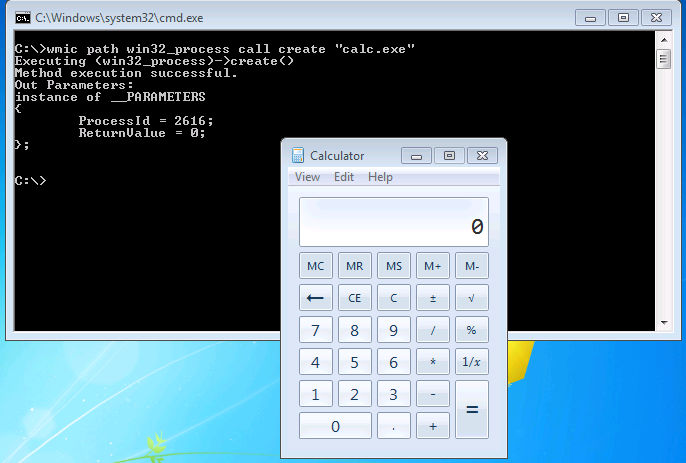This screenshot has height=463, width=686.
Task: Click the digit 1 key
Action: point(315,393)
